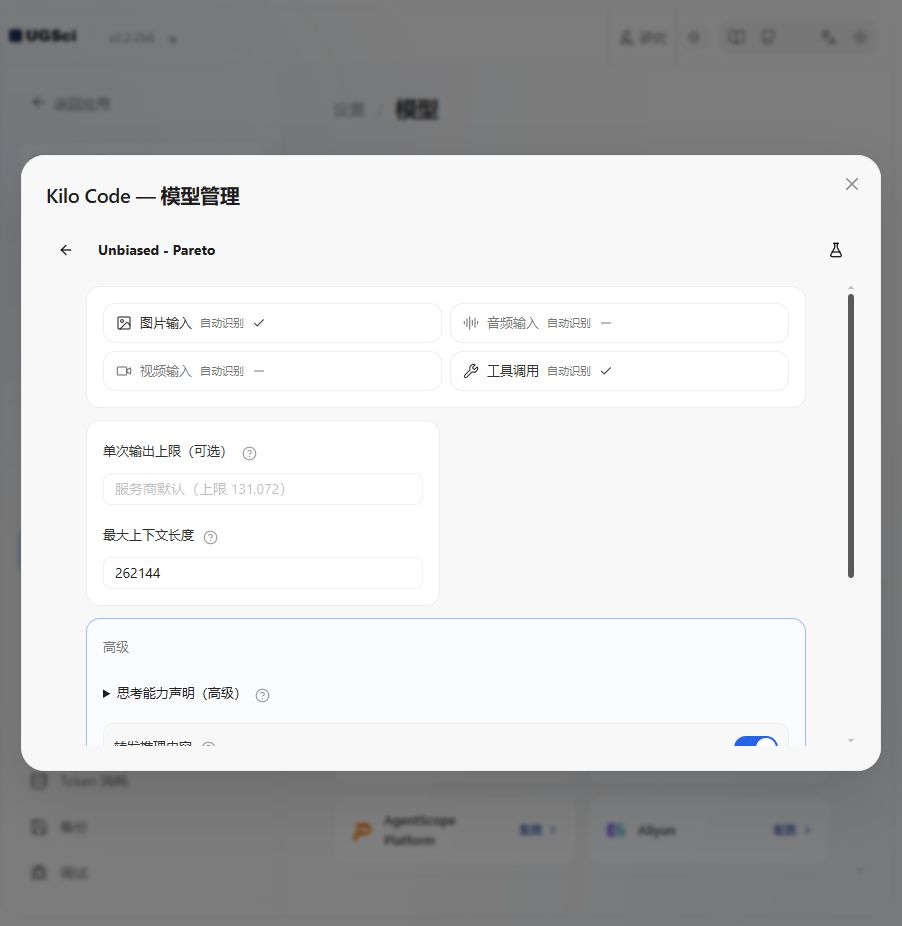This screenshot has width=902, height=926.
Task: Expand the 思考能力声明（高级） disclosure triangle
Action: click(106, 693)
